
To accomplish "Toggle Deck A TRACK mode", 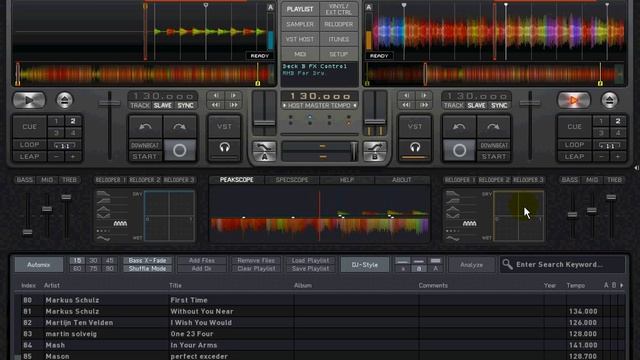I will (x=140, y=105).
